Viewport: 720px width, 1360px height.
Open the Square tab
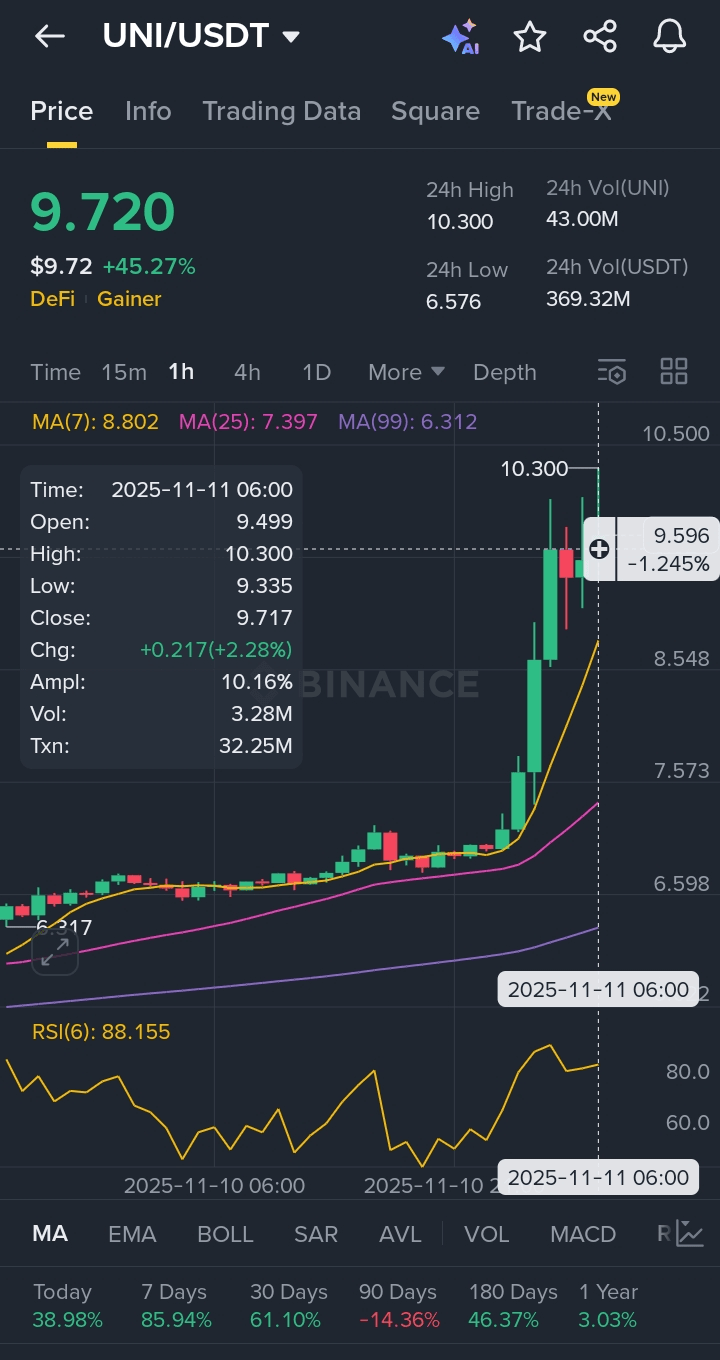pos(435,111)
